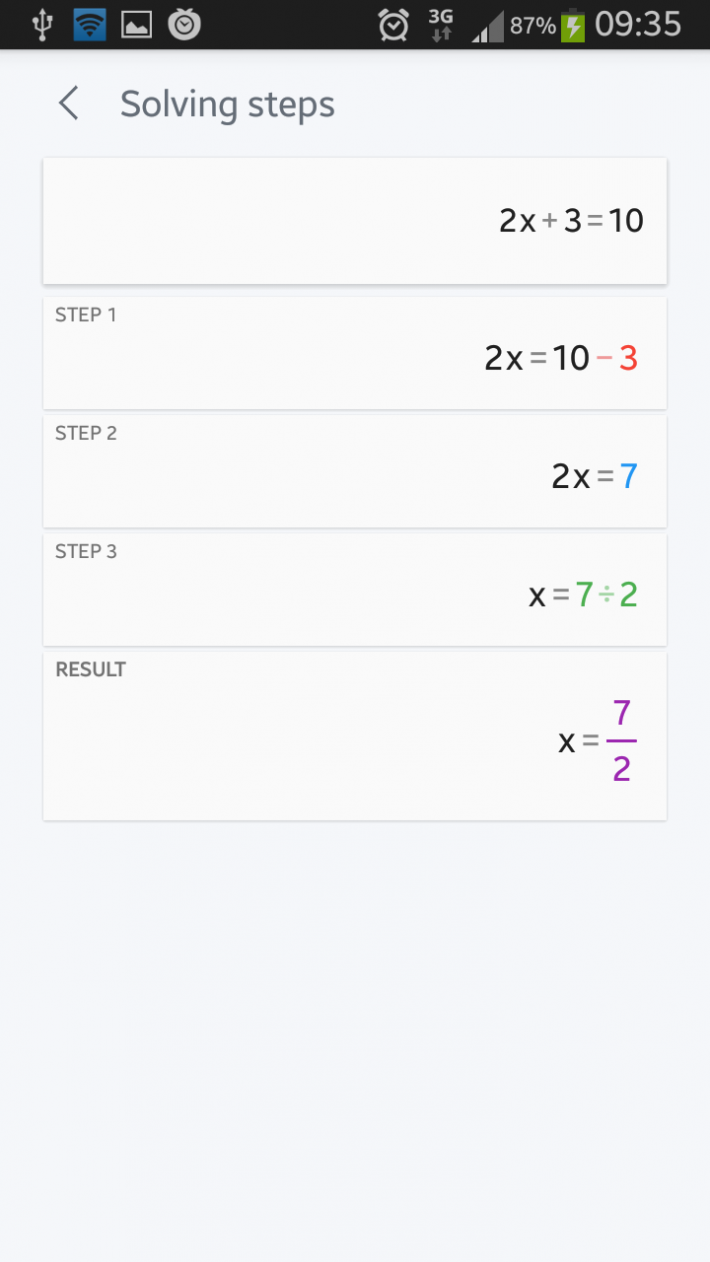Tap the purple 7/2 fraction result

622,741
